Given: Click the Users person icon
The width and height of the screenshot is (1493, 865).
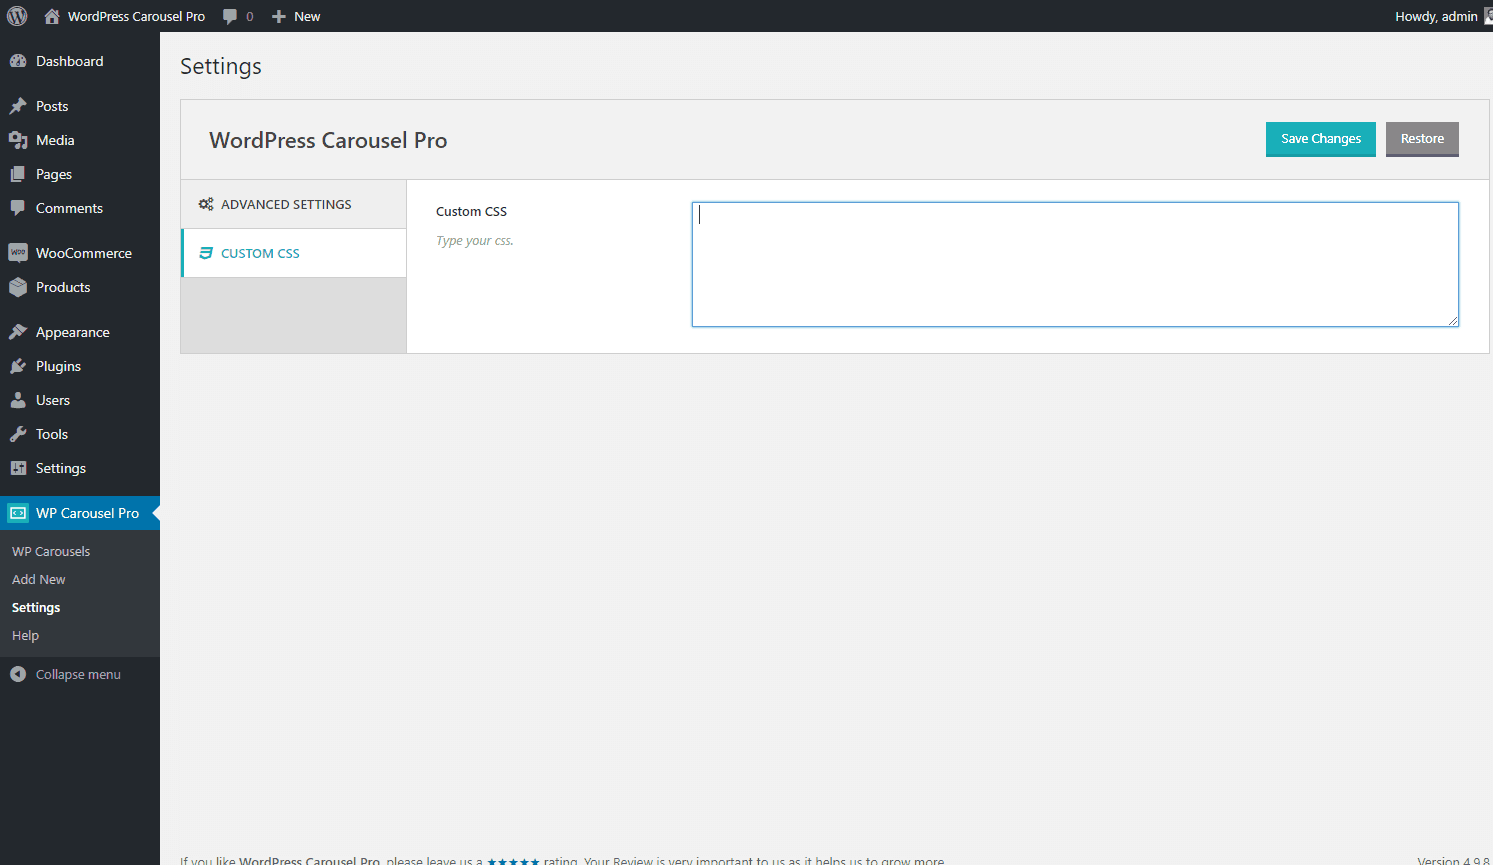Looking at the screenshot, I should (x=18, y=400).
